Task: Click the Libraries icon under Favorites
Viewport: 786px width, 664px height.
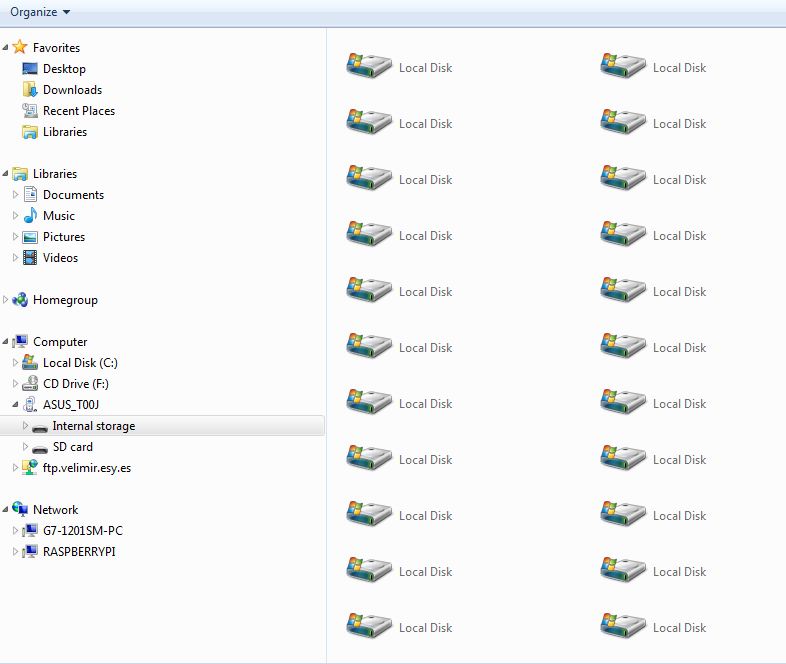Action: point(30,132)
